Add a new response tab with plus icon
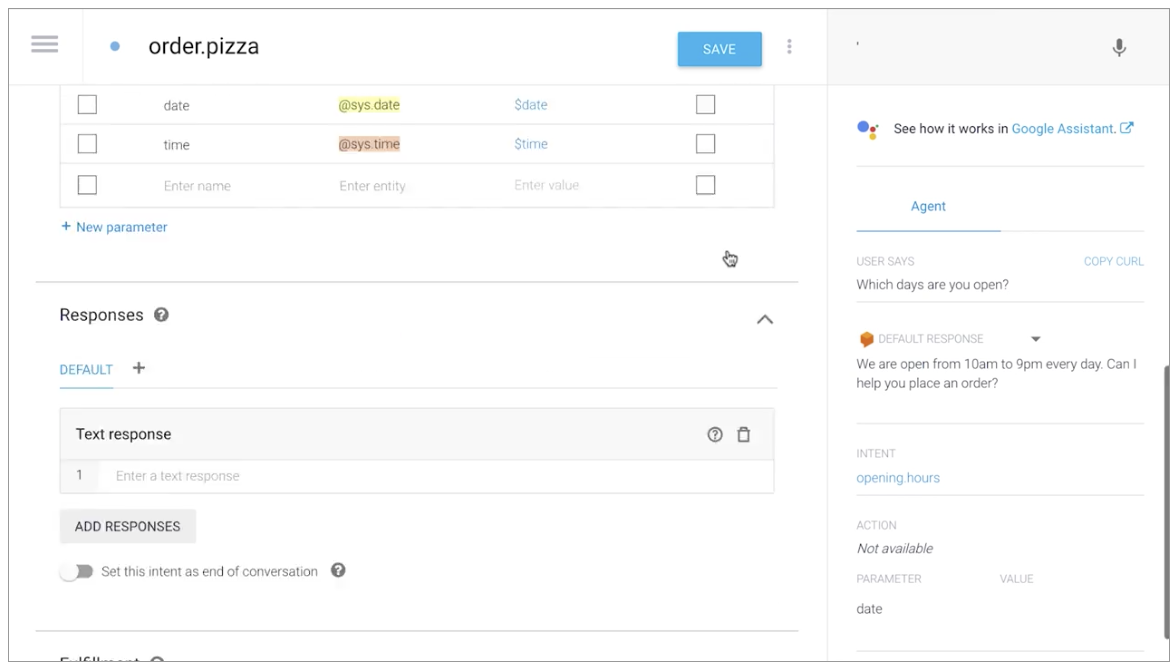Image resolution: width=1176 pixels, height=668 pixels. point(139,368)
